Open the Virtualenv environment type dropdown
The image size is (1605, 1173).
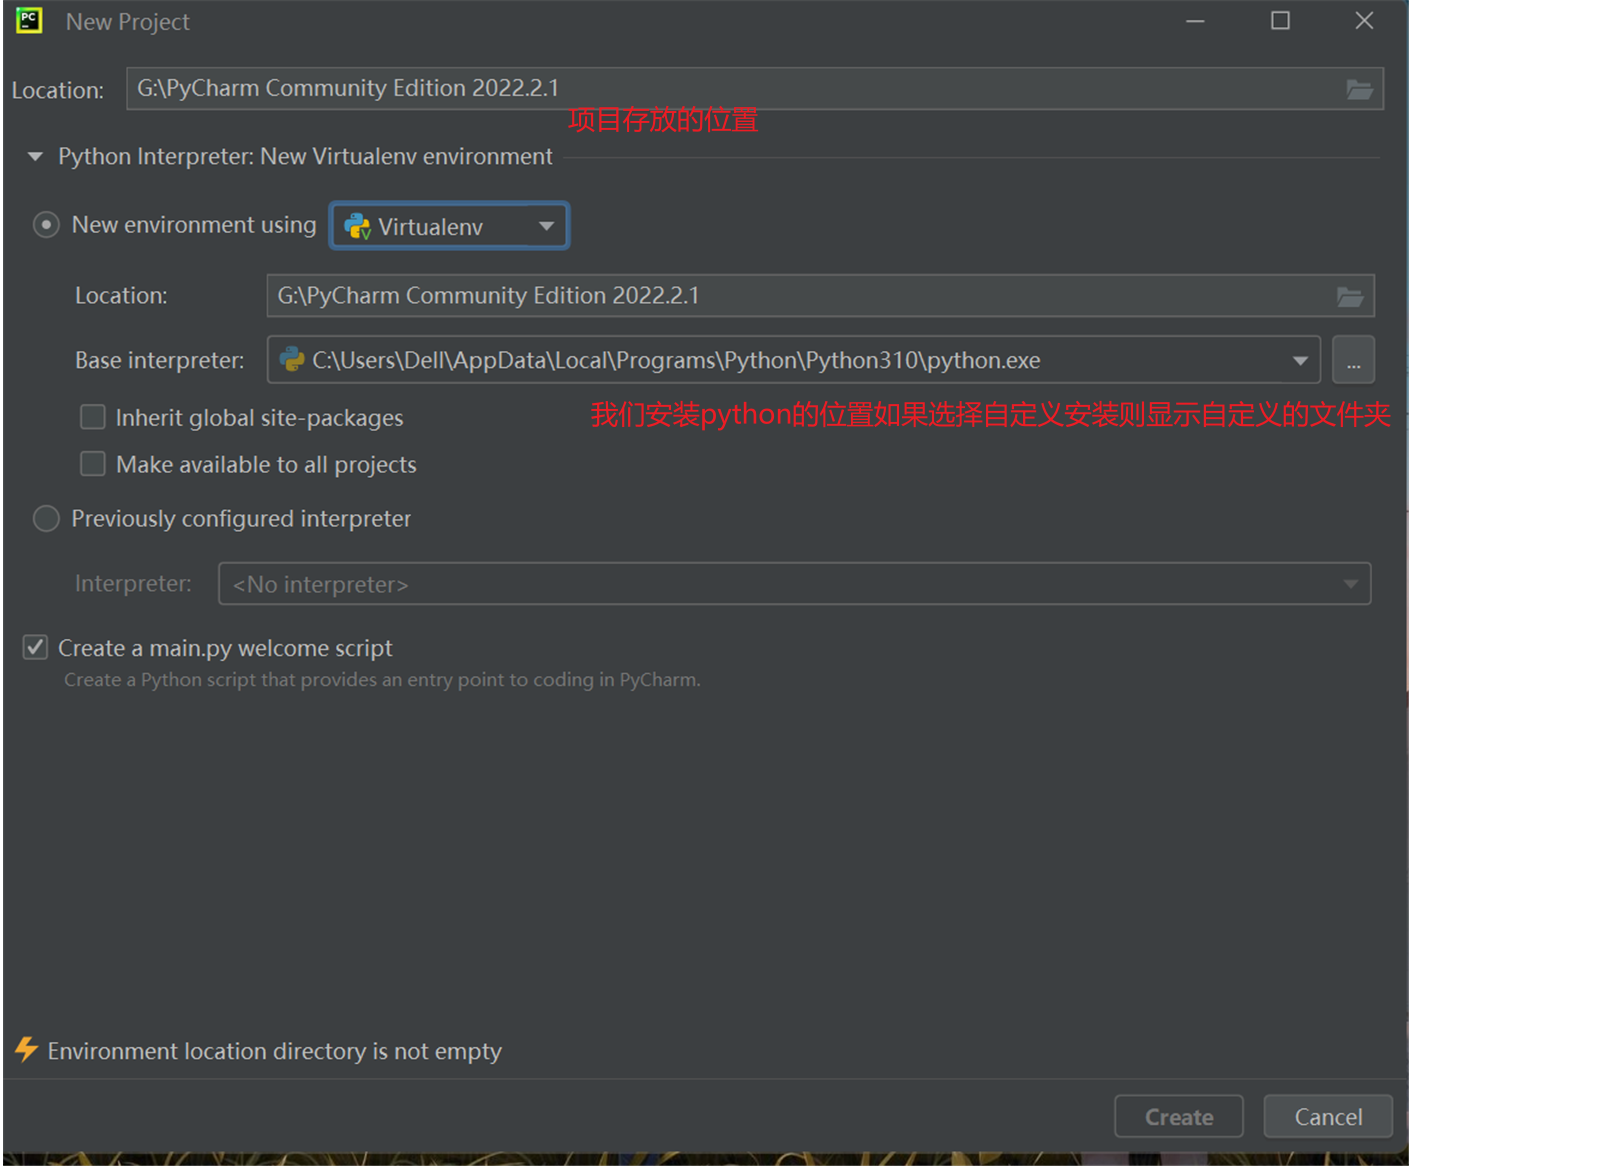click(x=449, y=226)
